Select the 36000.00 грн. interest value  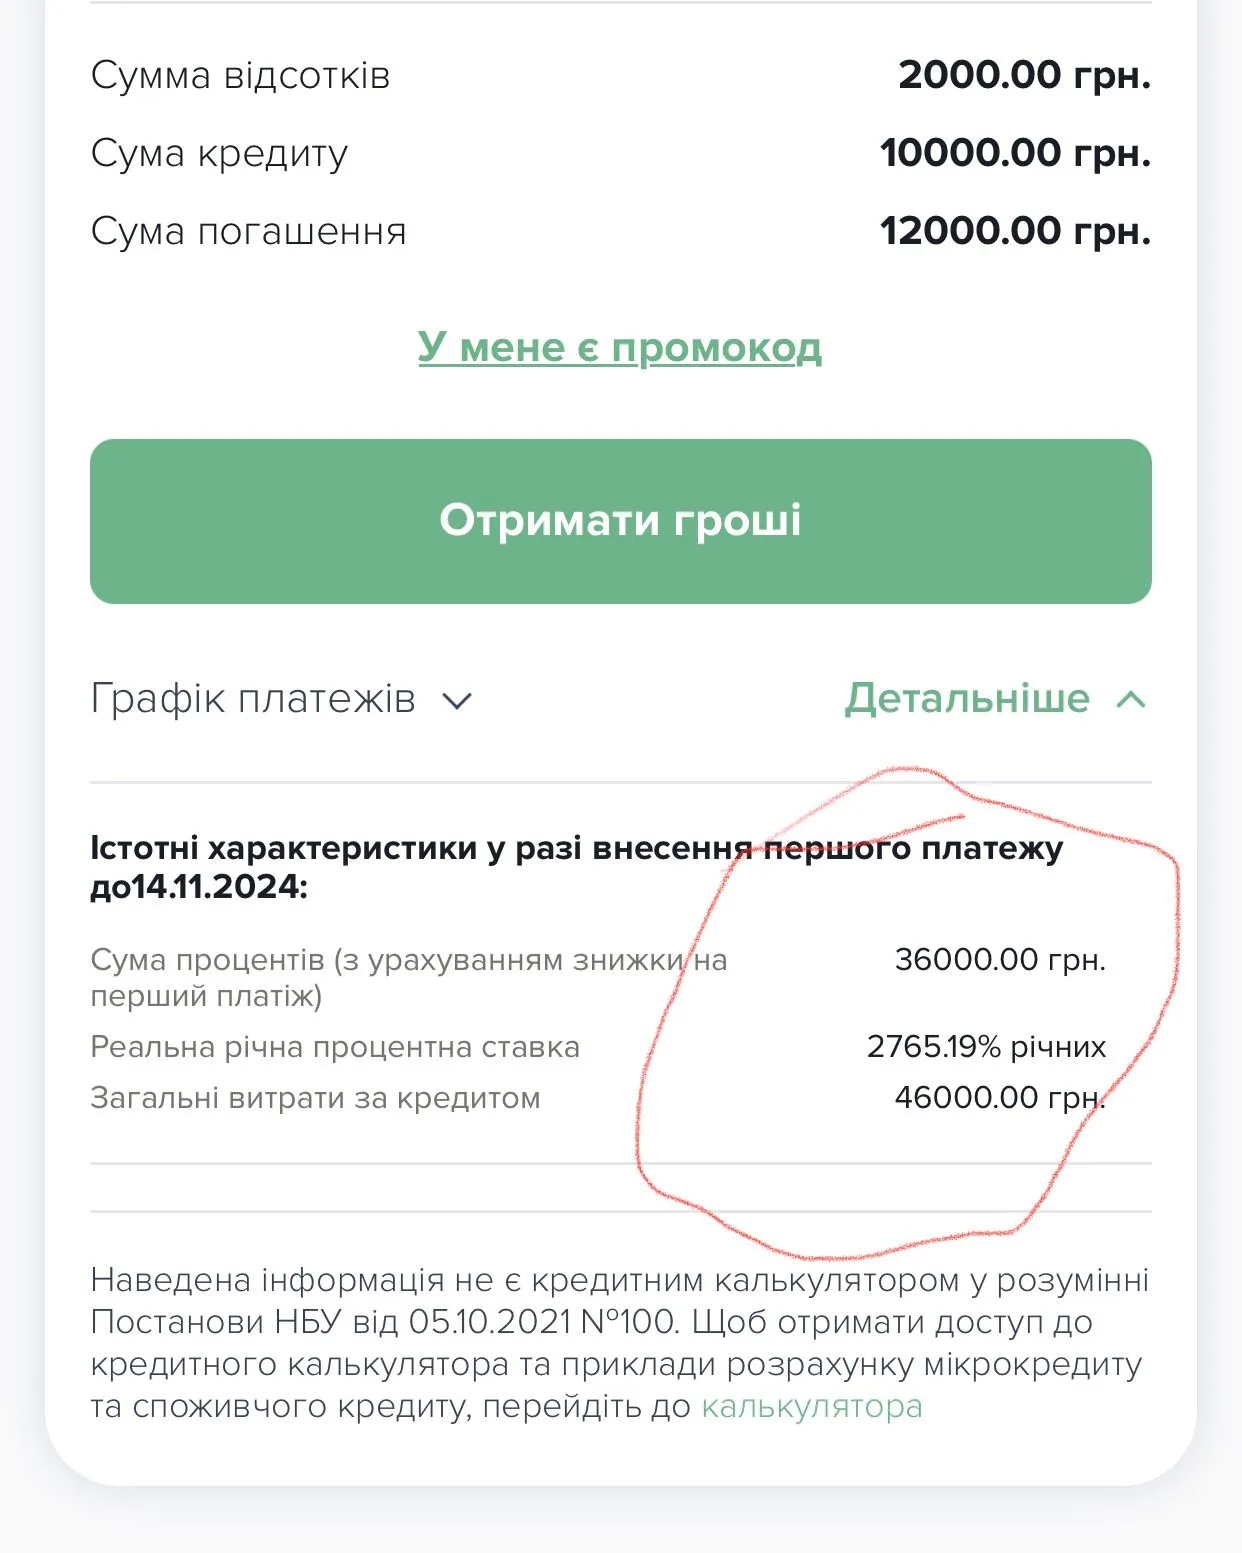[x=1000, y=960]
